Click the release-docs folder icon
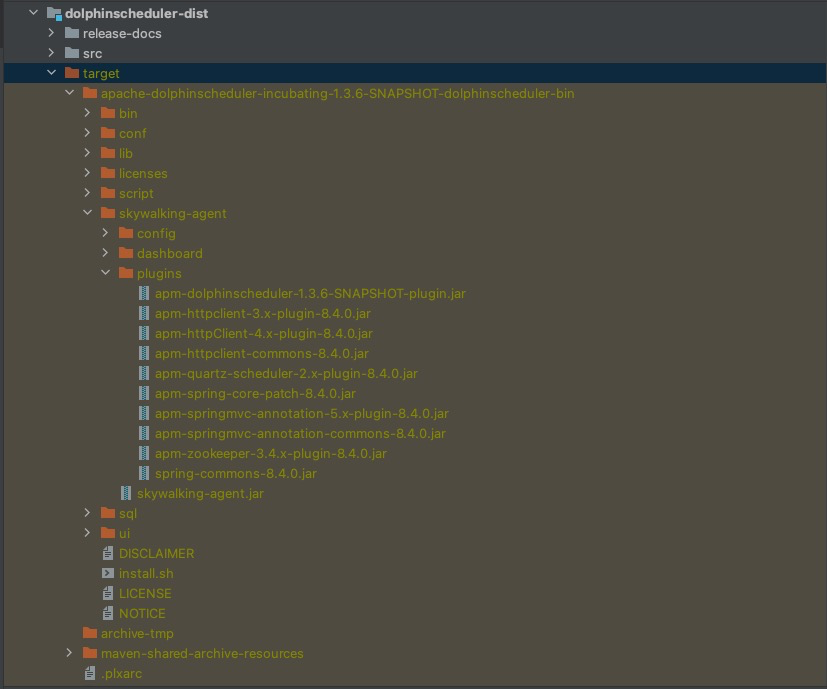The height and width of the screenshot is (689, 827). [72, 33]
